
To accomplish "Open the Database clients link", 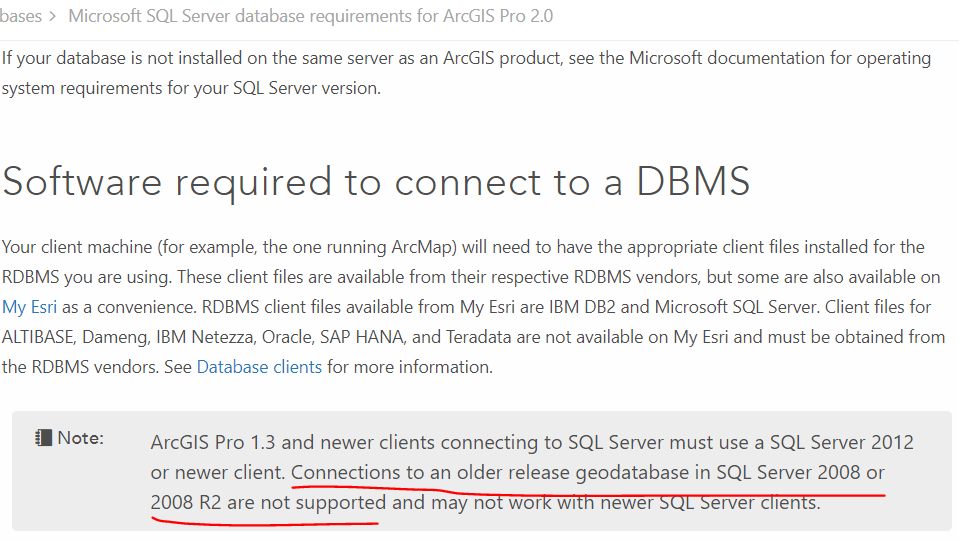I will point(259,367).
